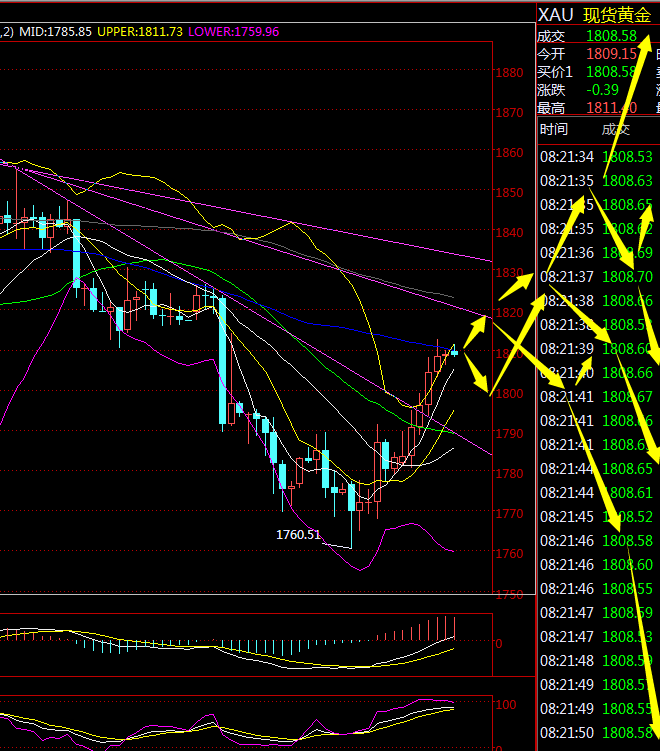This screenshot has height=751, width=660.
Task: Click the 100 level on oscillator axis
Action: click(x=507, y=705)
